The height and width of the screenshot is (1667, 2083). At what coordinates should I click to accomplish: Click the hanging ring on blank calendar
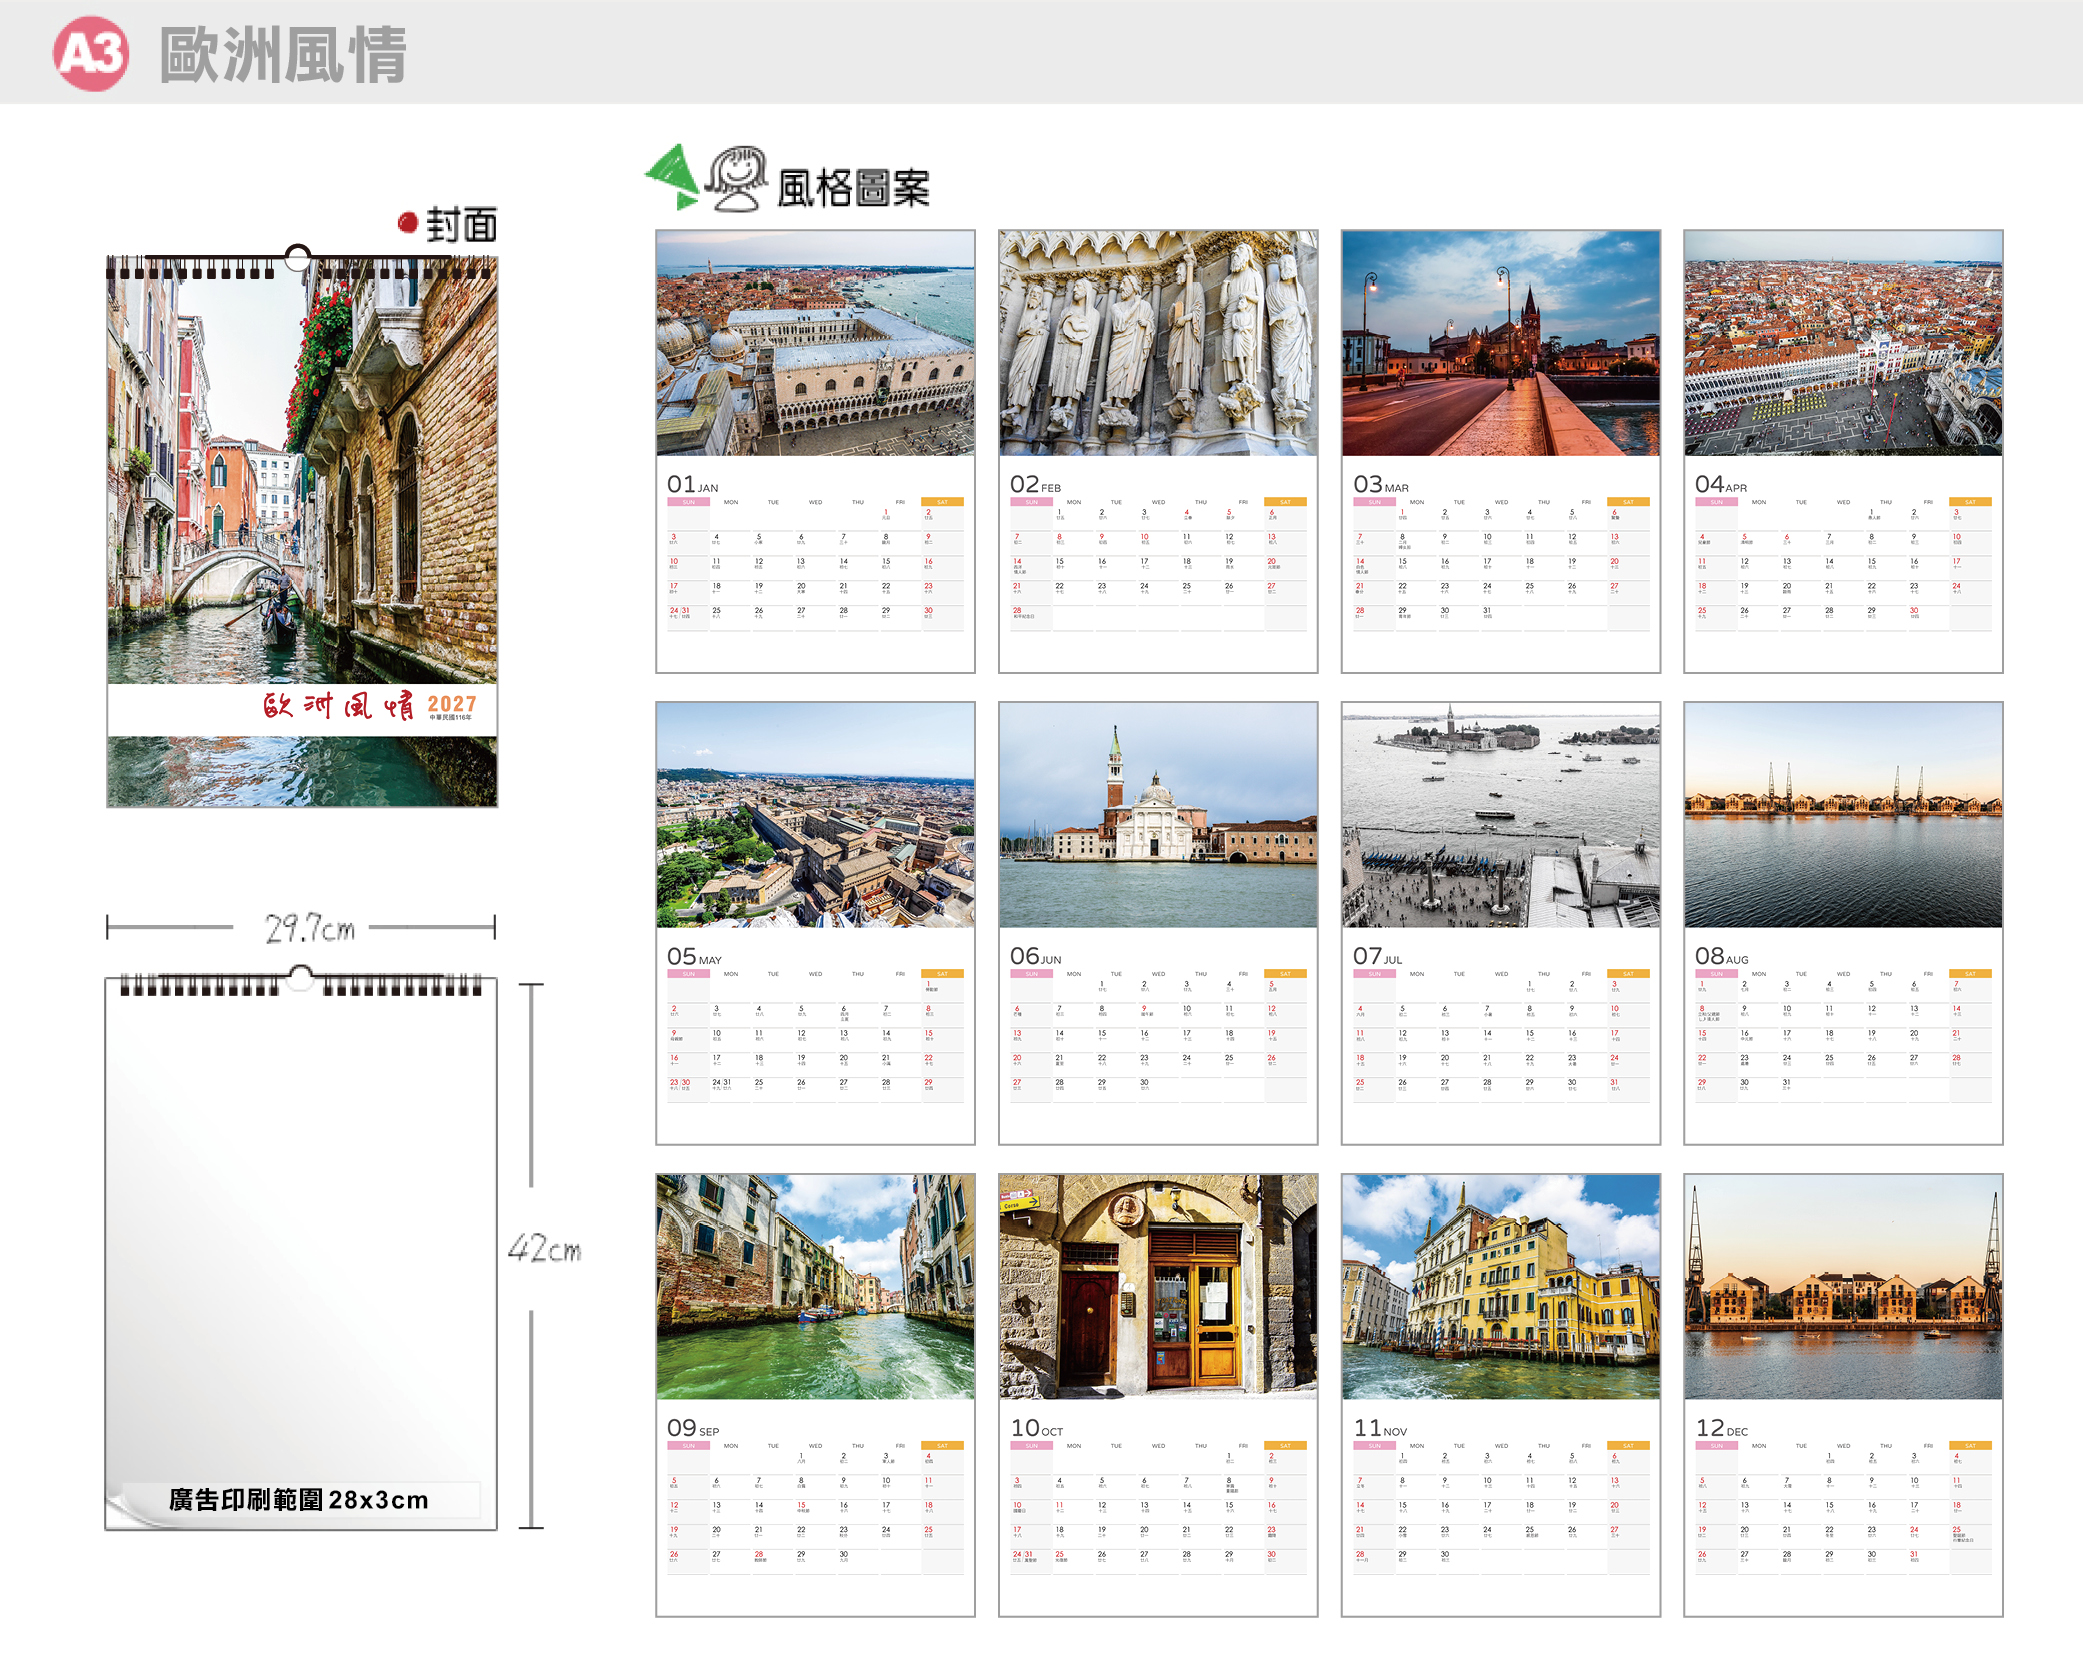point(300,978)
